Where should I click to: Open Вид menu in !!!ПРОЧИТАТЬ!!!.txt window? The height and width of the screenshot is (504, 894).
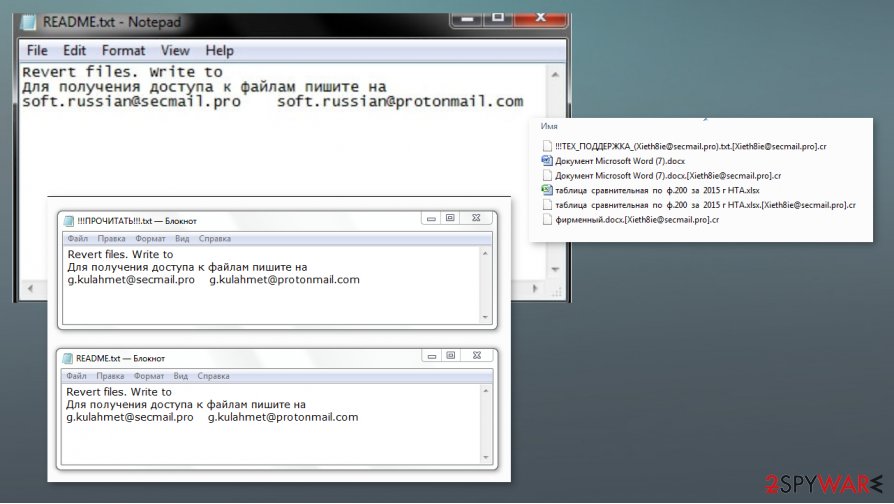[x=182, y=238]
